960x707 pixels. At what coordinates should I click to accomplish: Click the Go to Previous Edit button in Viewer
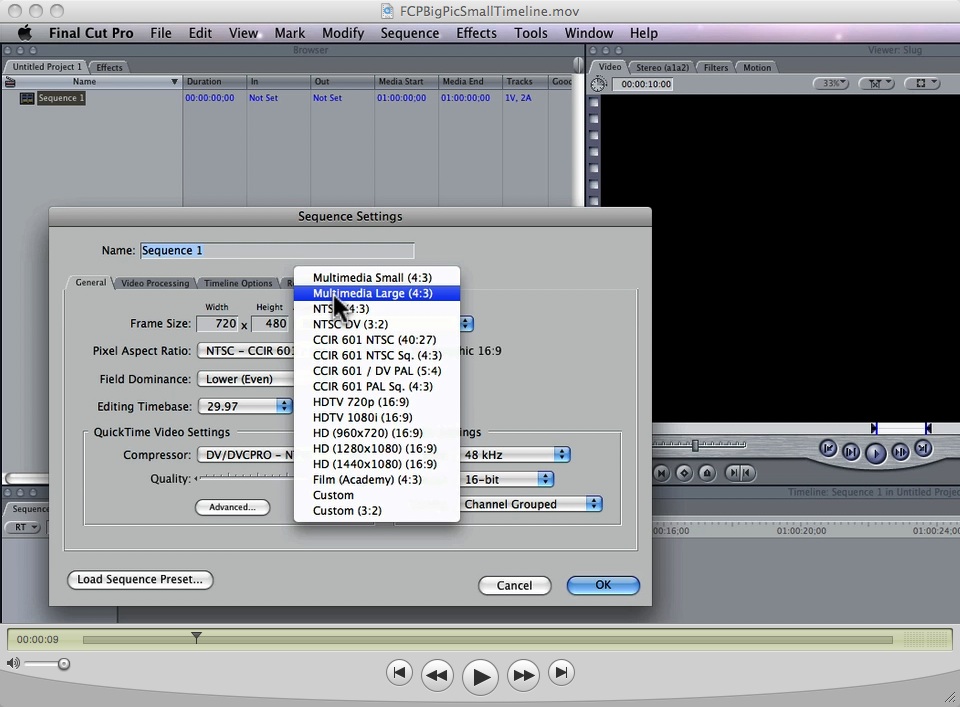pyautogui.click(x=828, y=449)
